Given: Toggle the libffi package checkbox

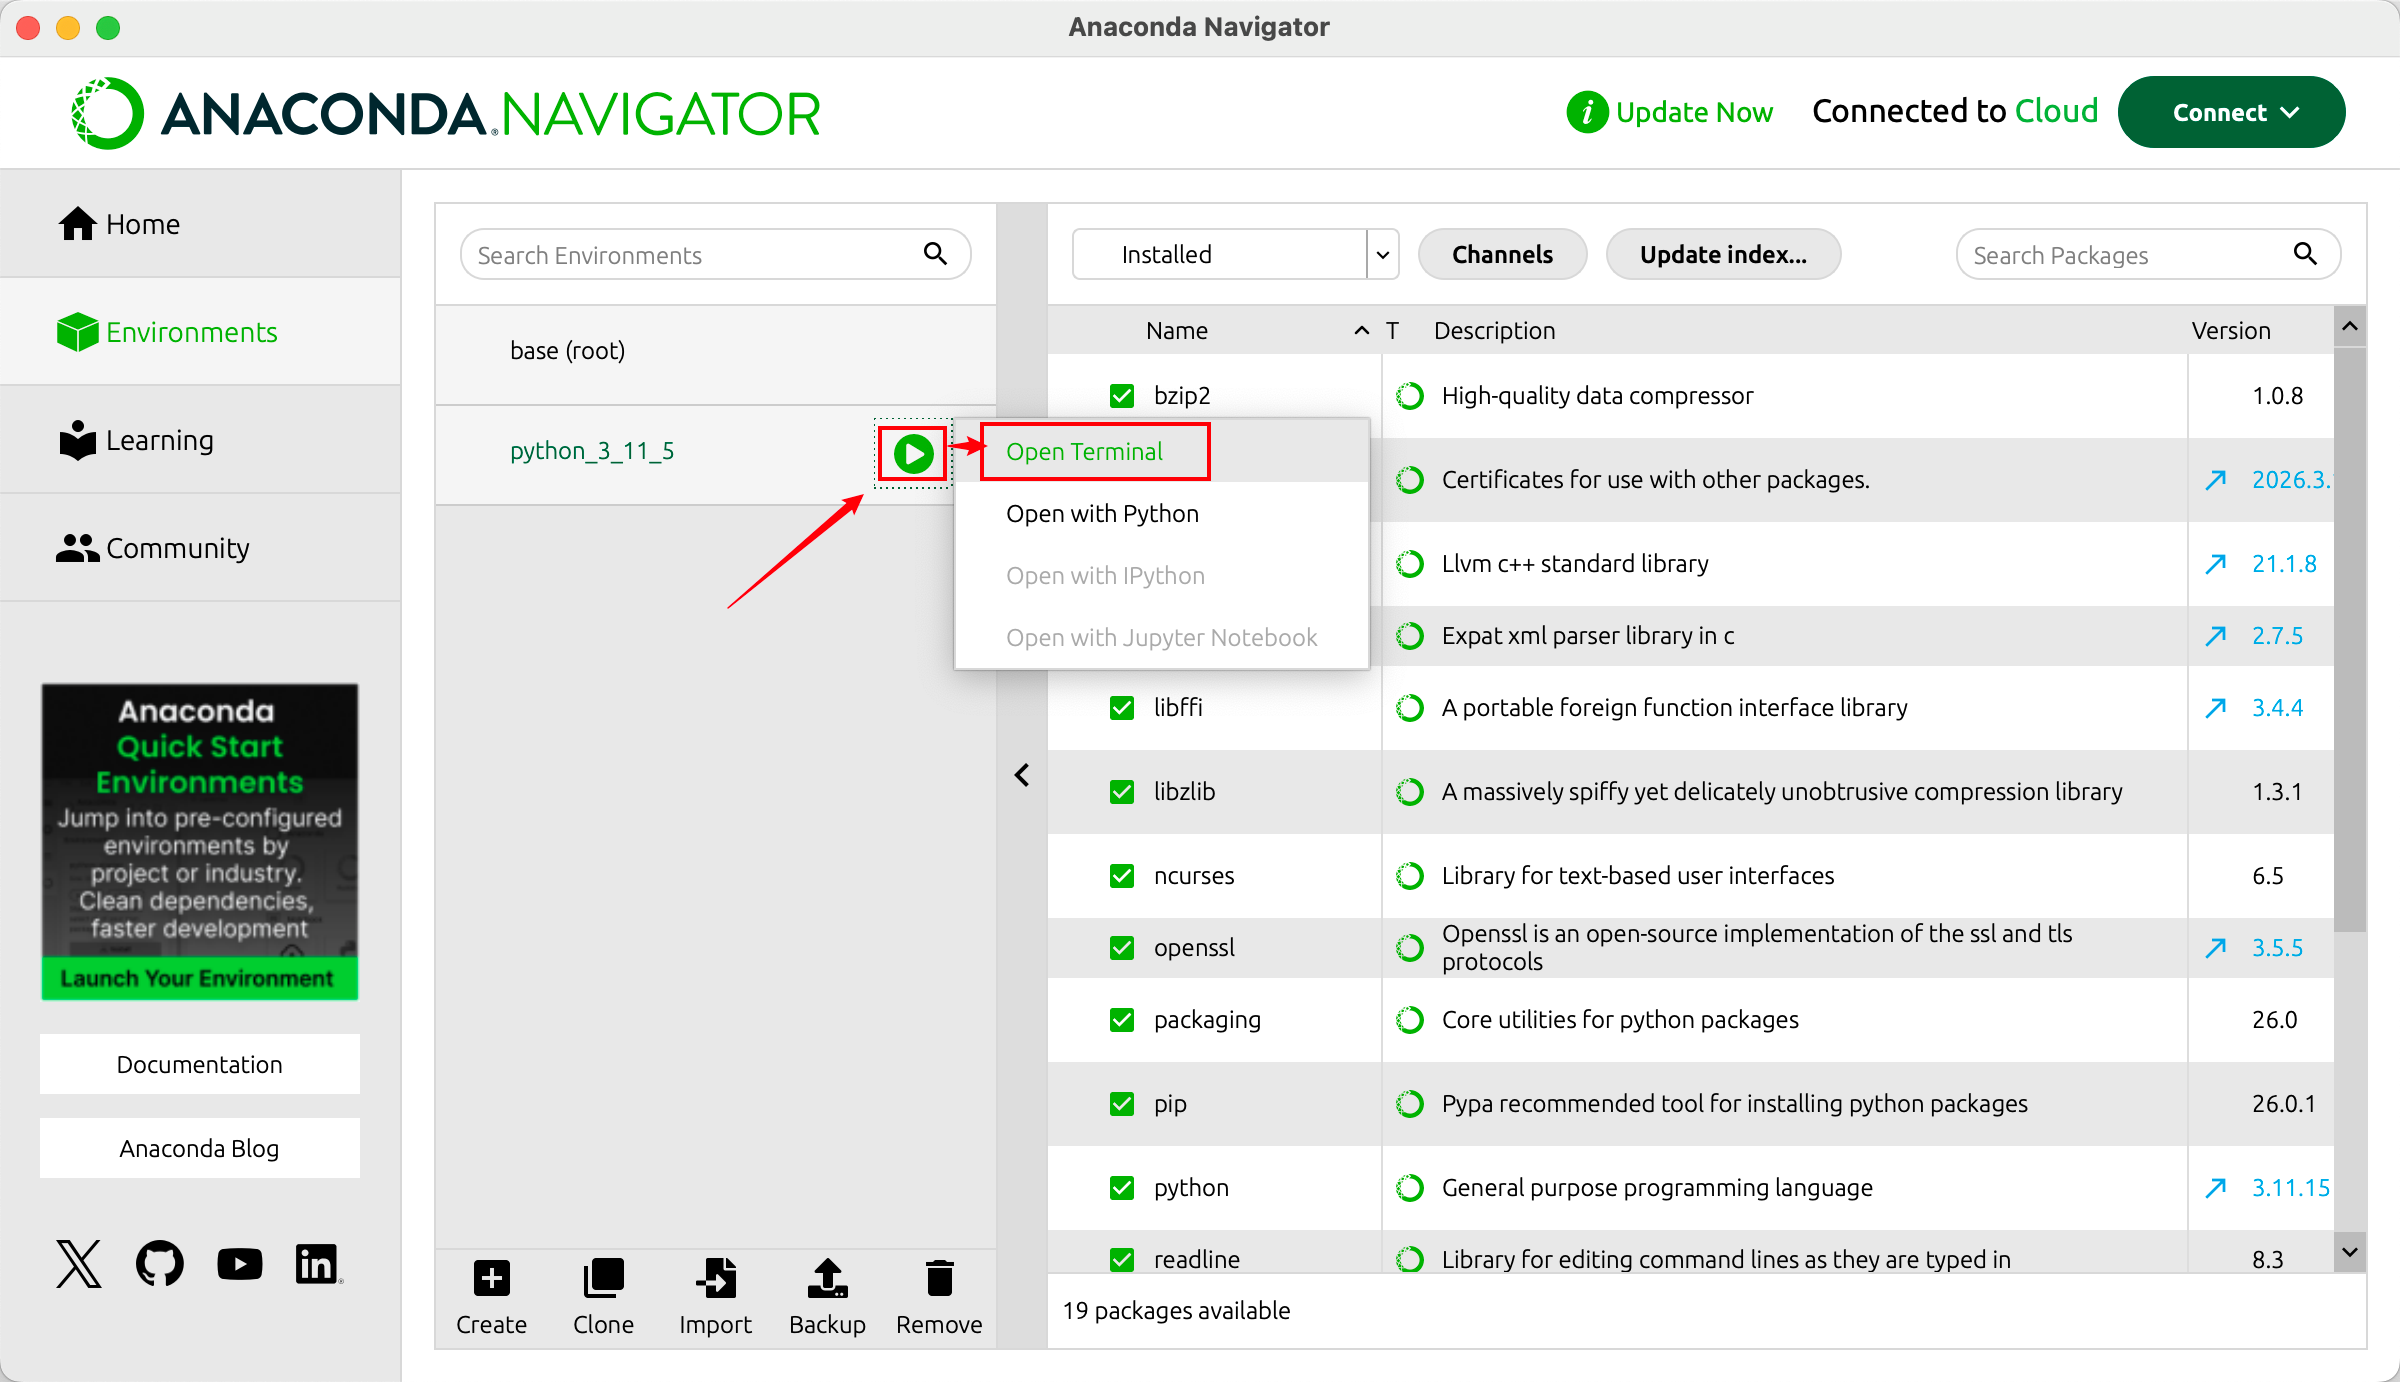Looking at the screenshot, I should [1122, 708].
